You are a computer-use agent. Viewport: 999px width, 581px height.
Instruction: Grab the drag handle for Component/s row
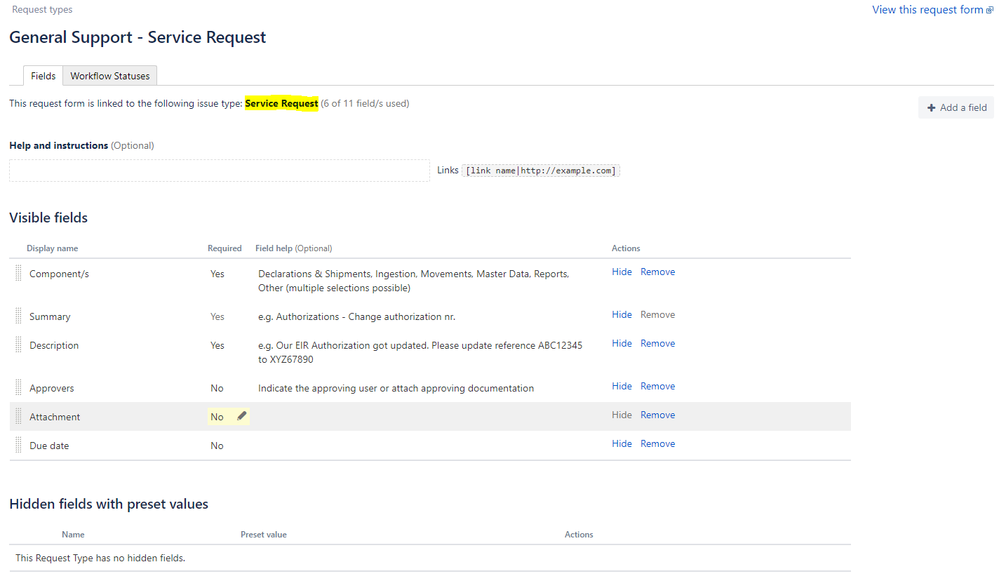[x=18, y=273]
